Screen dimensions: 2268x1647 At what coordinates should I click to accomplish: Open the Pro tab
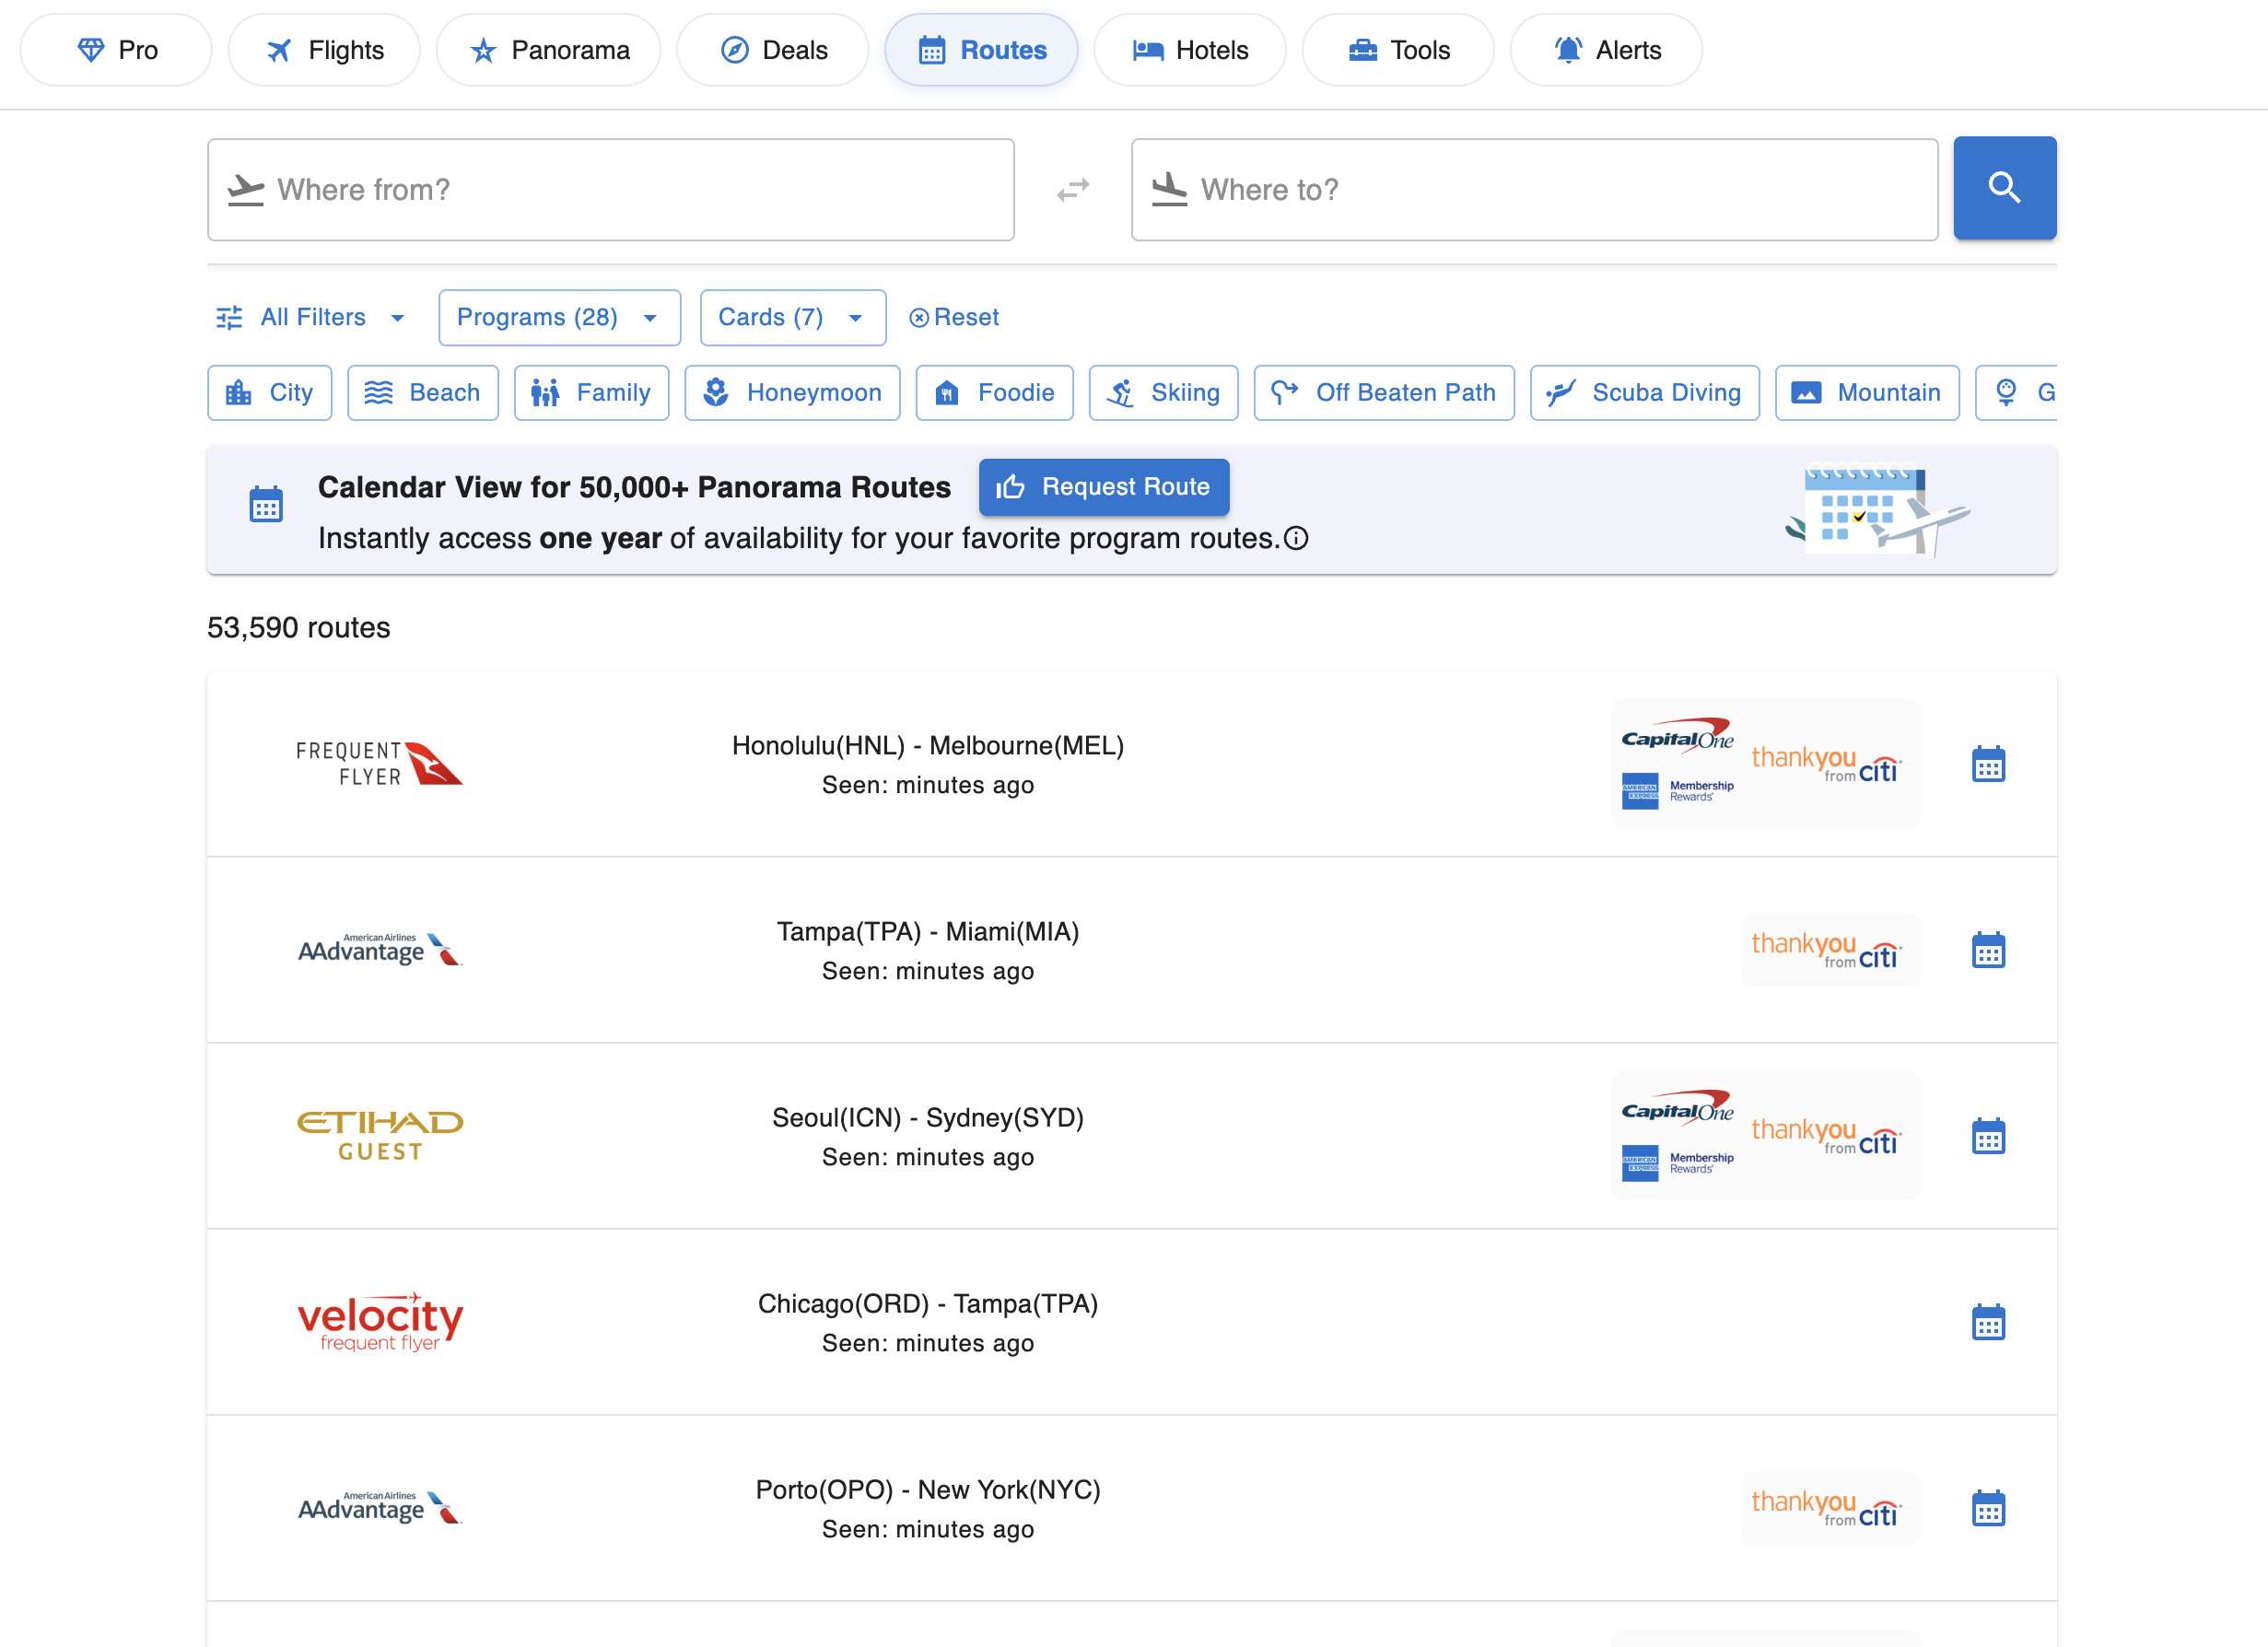click(x=116, y=50)
